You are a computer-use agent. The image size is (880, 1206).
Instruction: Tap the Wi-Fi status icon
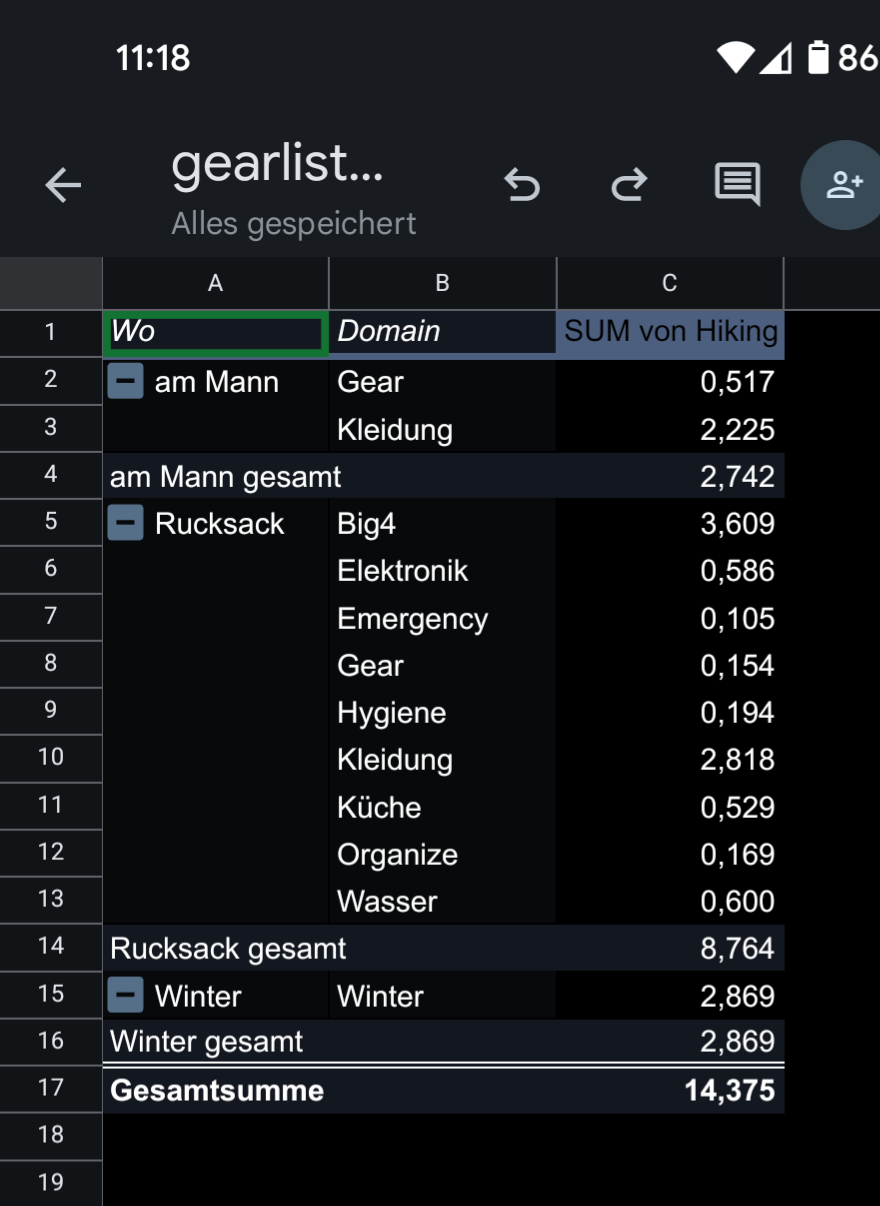point(735,58)
